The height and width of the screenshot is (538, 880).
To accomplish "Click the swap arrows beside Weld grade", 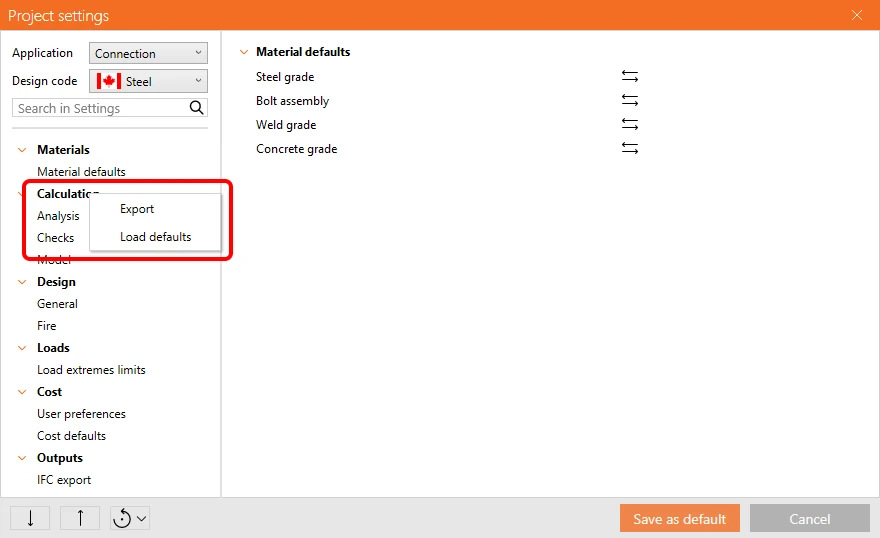I will [630, 125].
